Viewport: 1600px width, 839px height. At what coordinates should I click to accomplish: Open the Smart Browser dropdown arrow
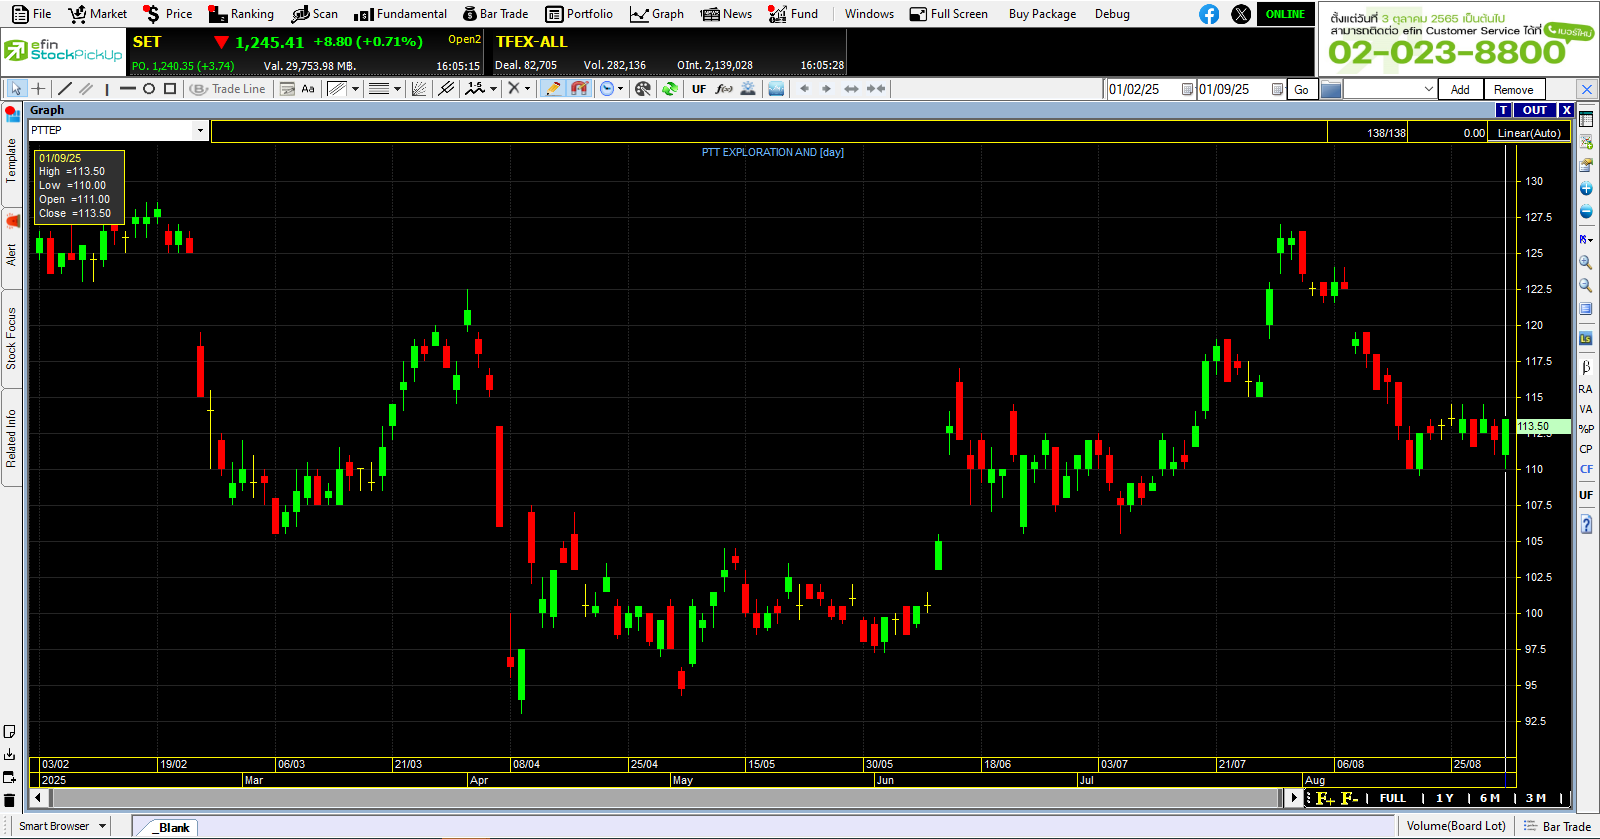[x=102, y=826]
